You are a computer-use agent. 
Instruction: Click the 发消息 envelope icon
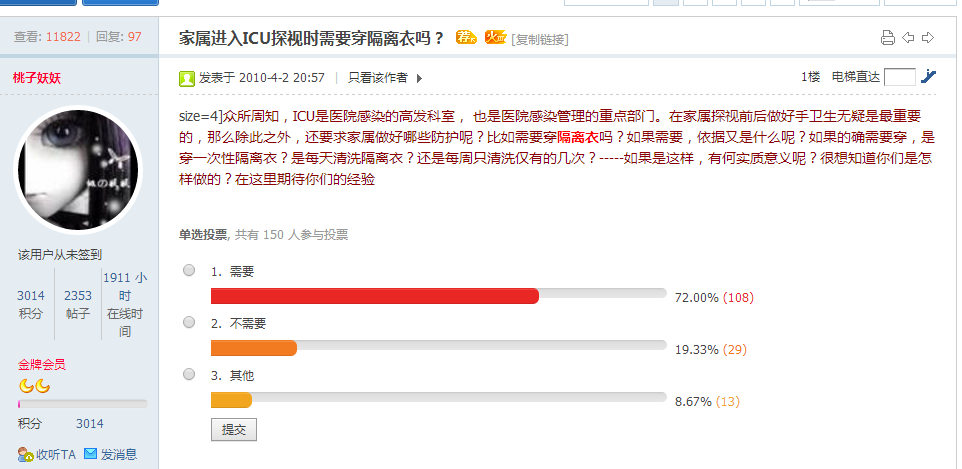[91, 454]
